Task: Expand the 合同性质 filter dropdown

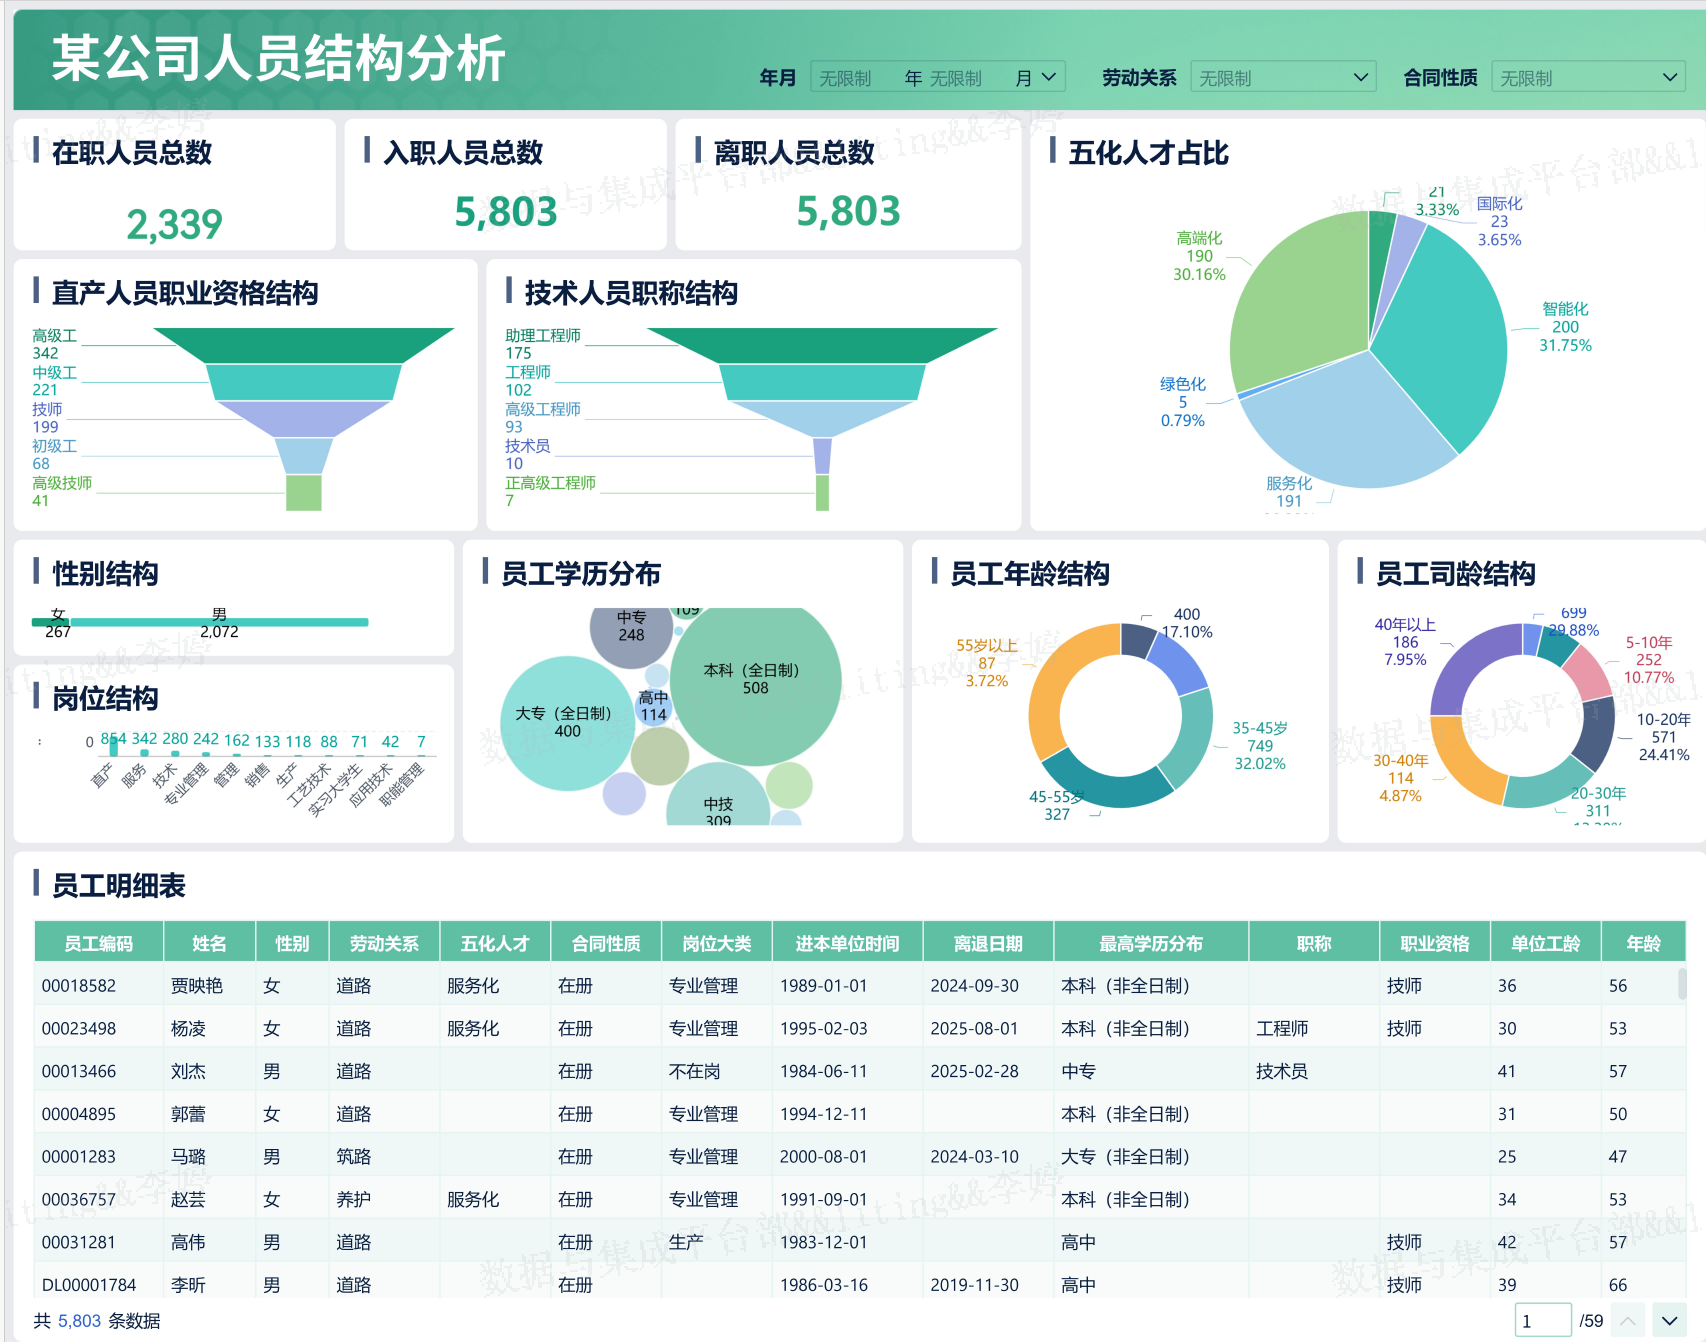Action: point(1586,78)
